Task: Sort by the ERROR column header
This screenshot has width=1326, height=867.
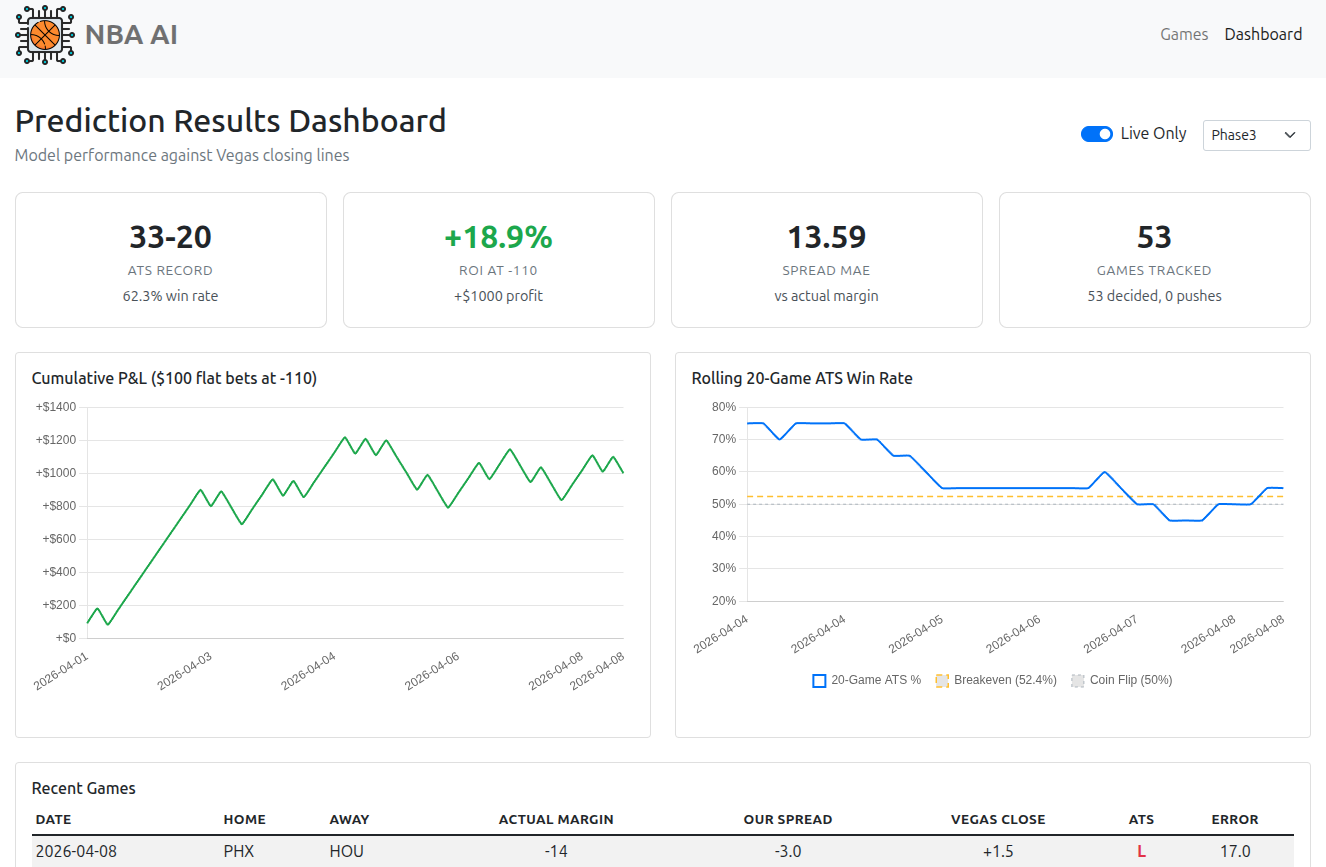Action: pos(1234,819)
